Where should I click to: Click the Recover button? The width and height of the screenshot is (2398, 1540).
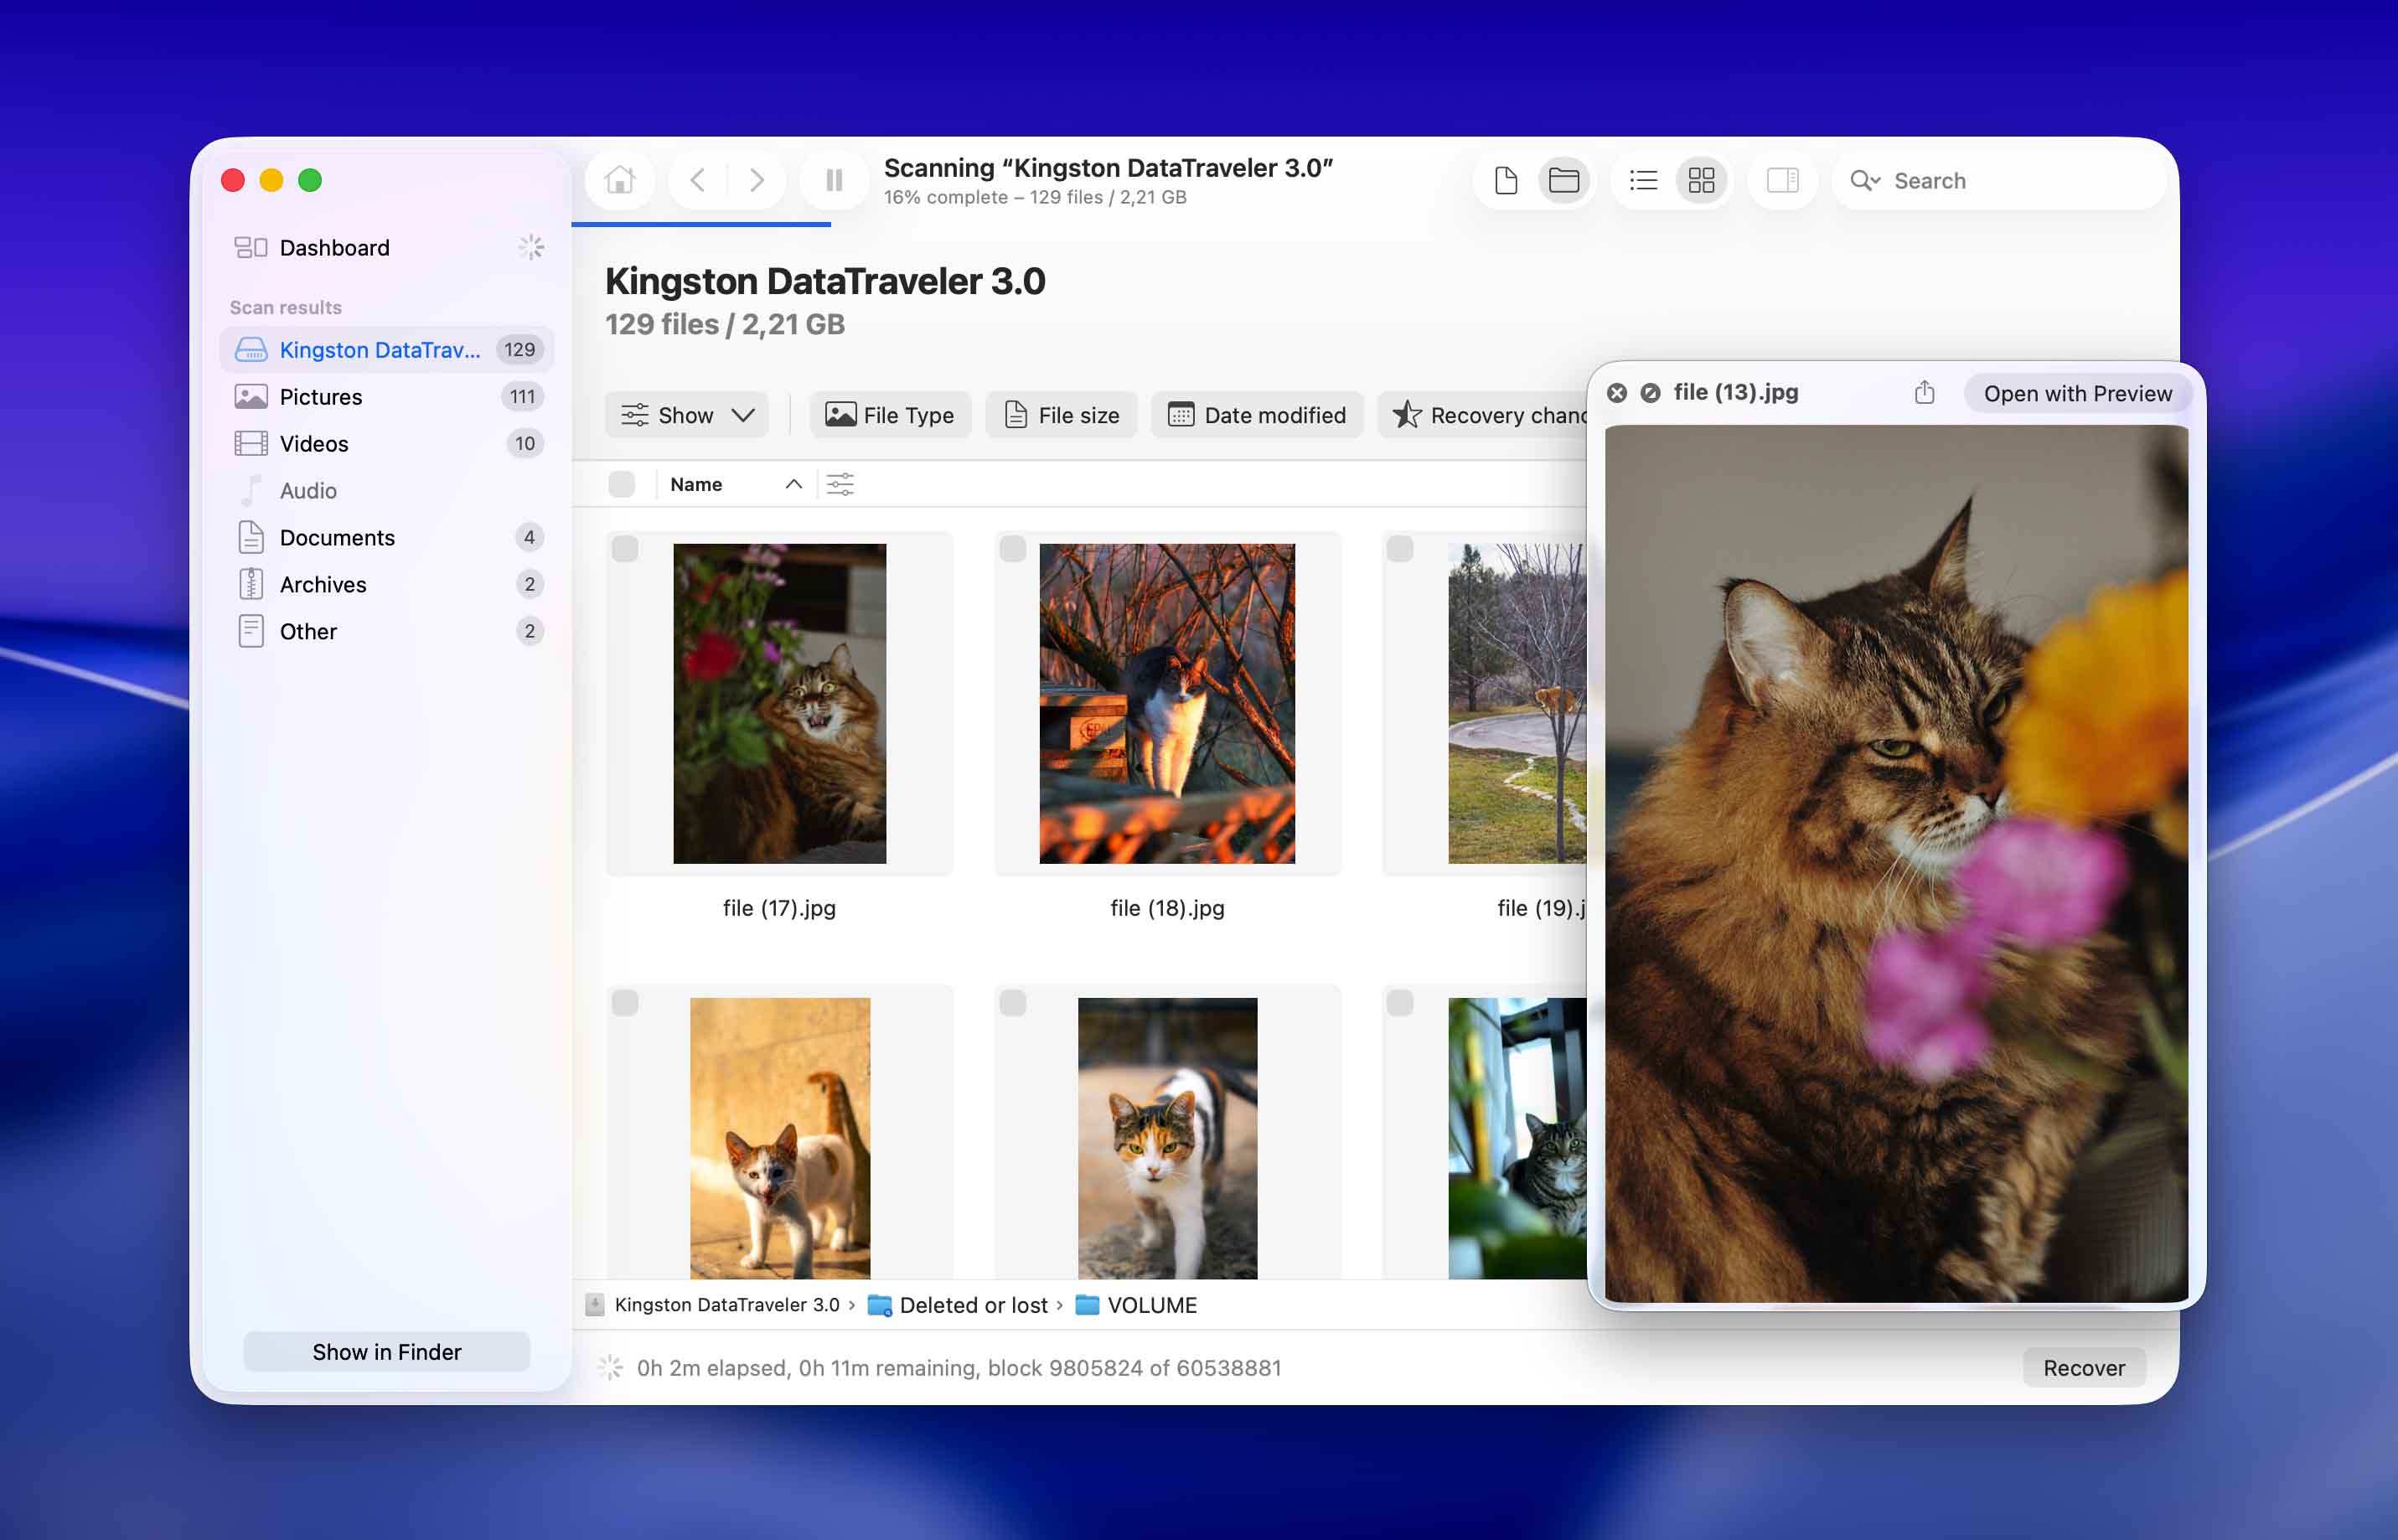coord(2083,1367)
